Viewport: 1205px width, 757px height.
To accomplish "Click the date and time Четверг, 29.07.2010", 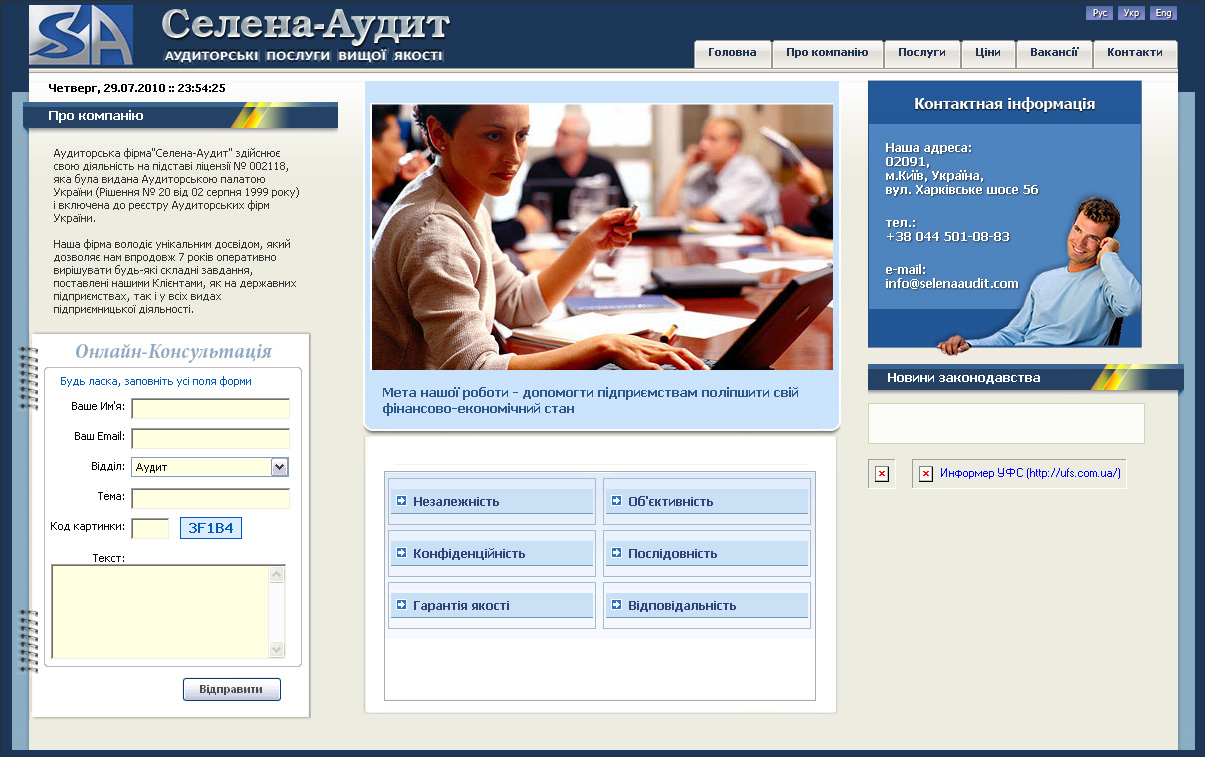I will pyautogui.click(x=137, y=88).
